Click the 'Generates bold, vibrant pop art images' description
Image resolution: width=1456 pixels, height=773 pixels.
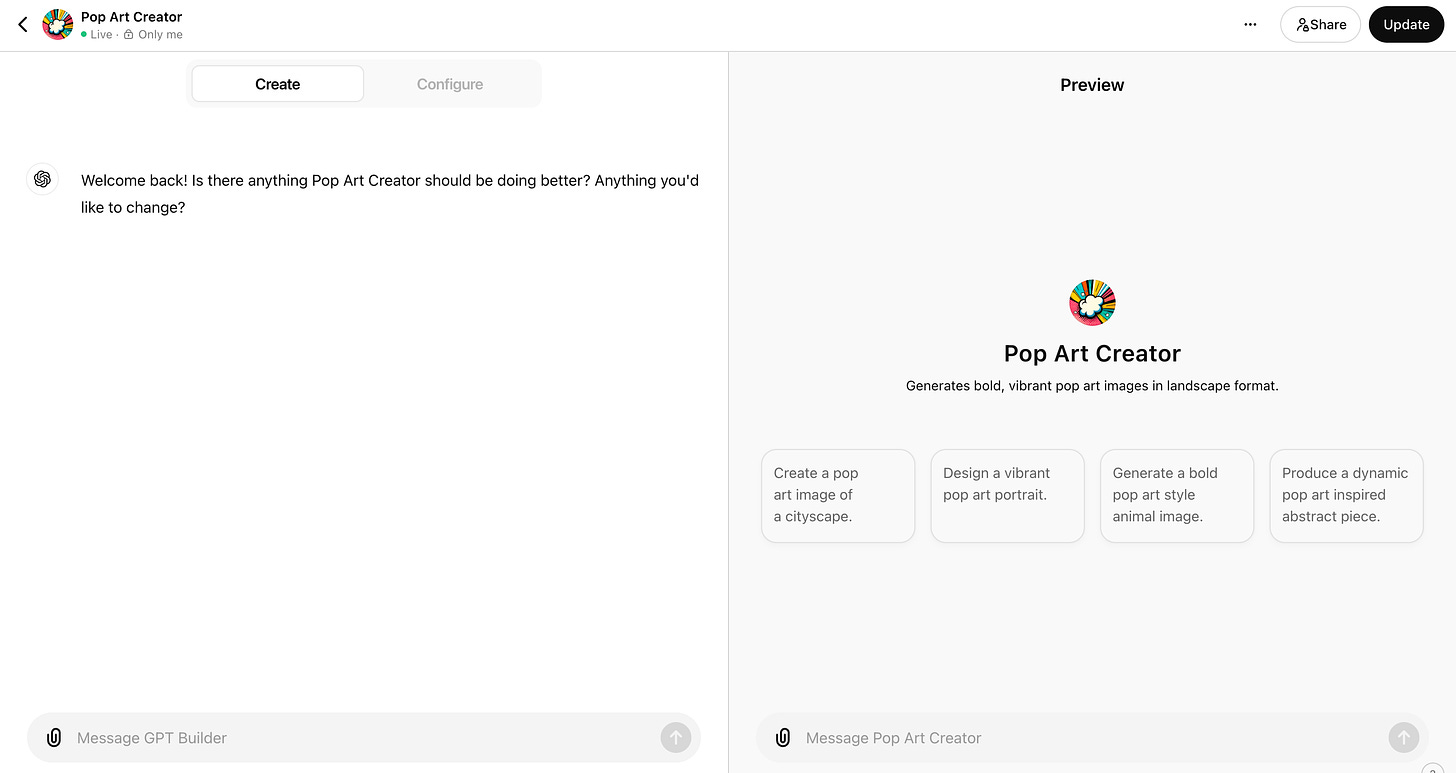pos(1092,385)
